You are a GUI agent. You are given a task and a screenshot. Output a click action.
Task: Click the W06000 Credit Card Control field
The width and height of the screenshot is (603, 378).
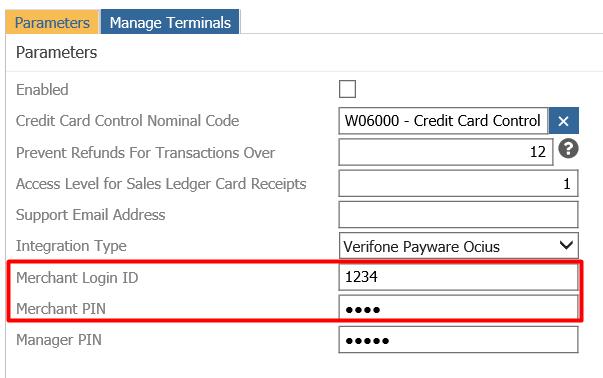coord(443,121)
